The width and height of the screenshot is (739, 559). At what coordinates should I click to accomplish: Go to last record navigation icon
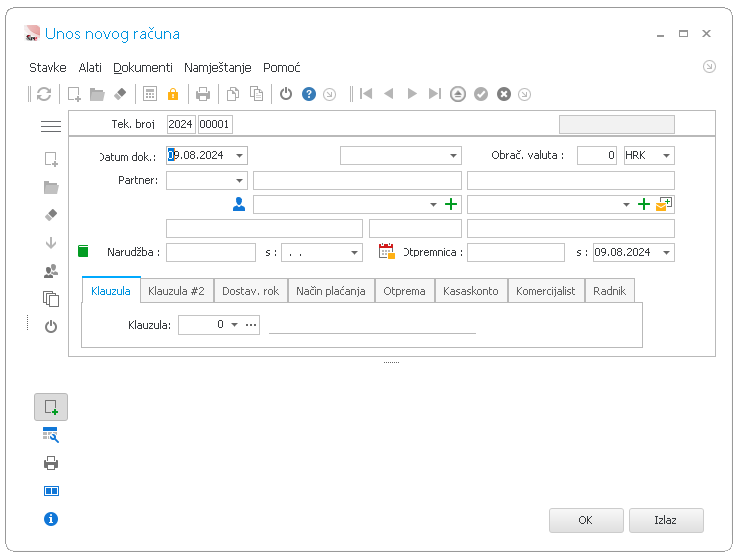[x=435, y=94]
